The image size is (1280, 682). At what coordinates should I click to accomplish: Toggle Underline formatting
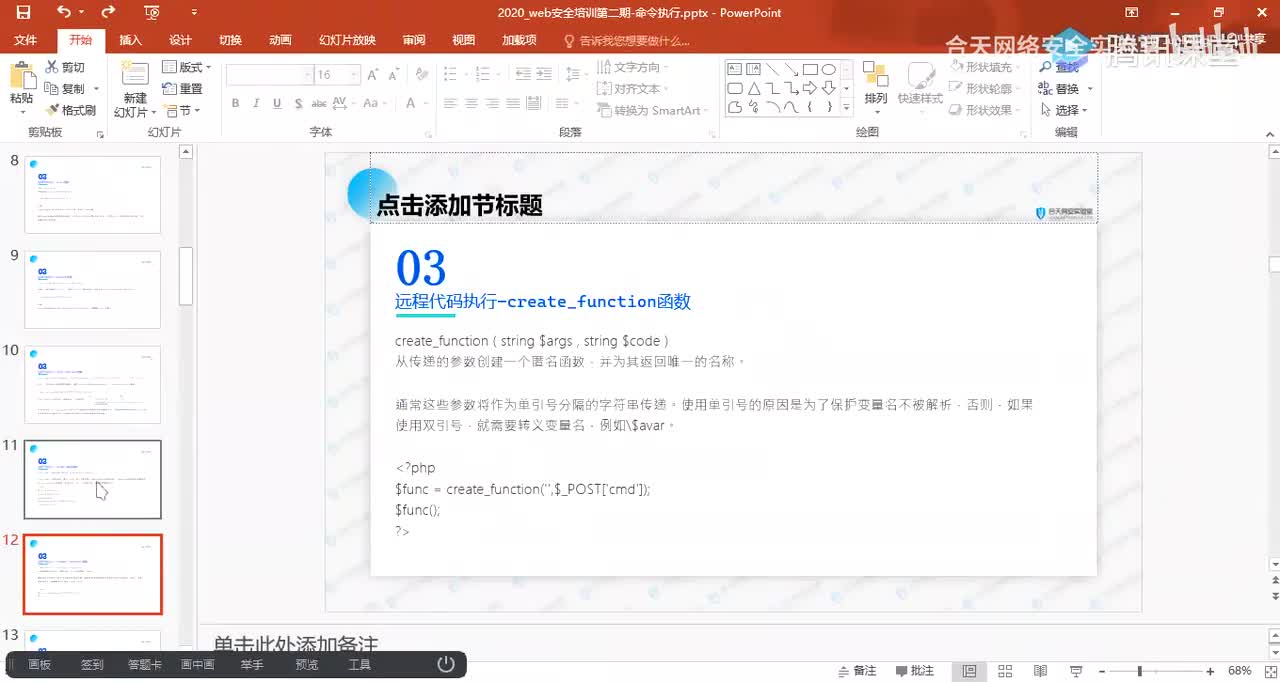(277, 103)
